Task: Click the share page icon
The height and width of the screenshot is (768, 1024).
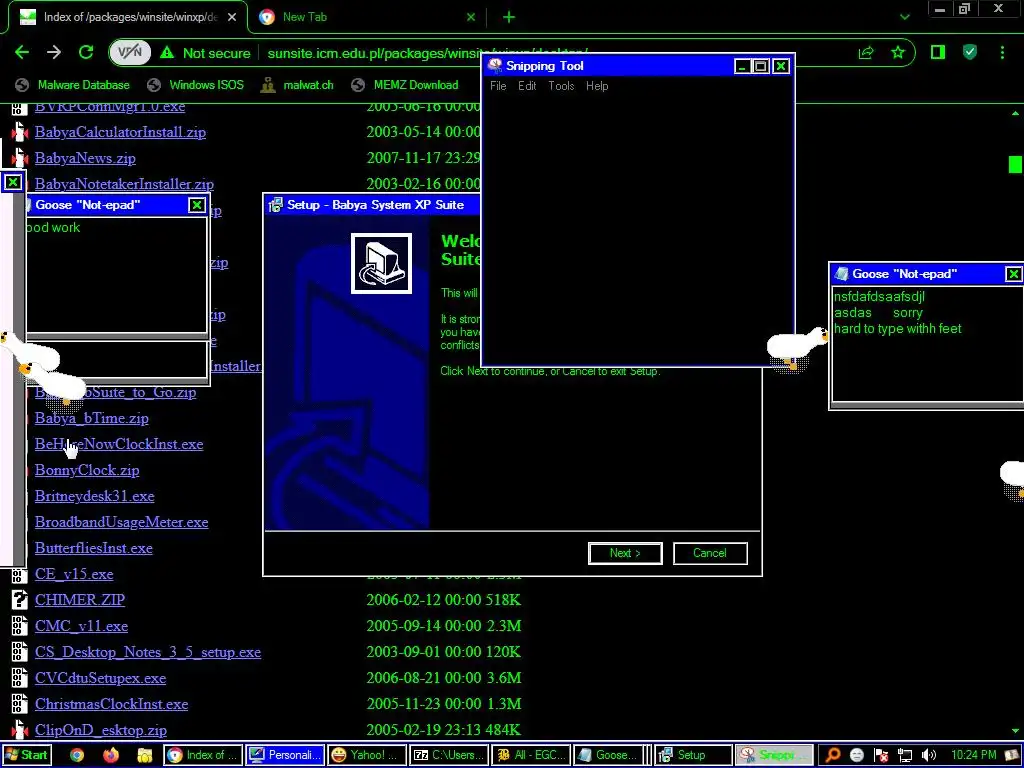Action: 866,53
